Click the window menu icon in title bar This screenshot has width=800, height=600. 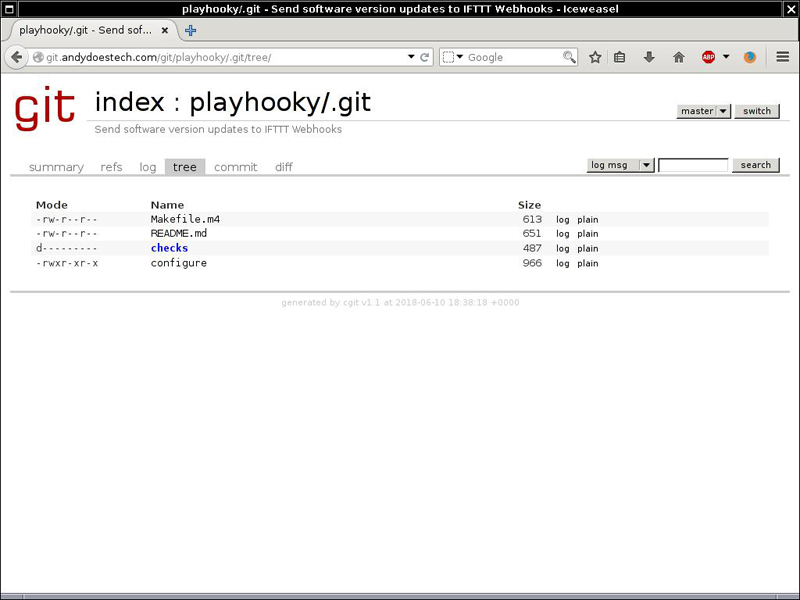click(x=9, y=9)
